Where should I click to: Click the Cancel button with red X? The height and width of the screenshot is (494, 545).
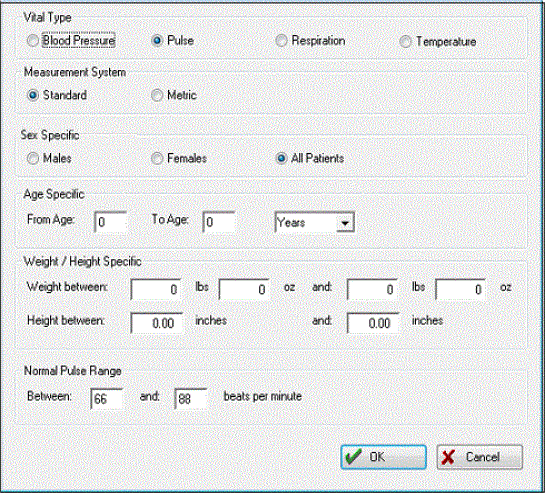[x=480, y=457]
